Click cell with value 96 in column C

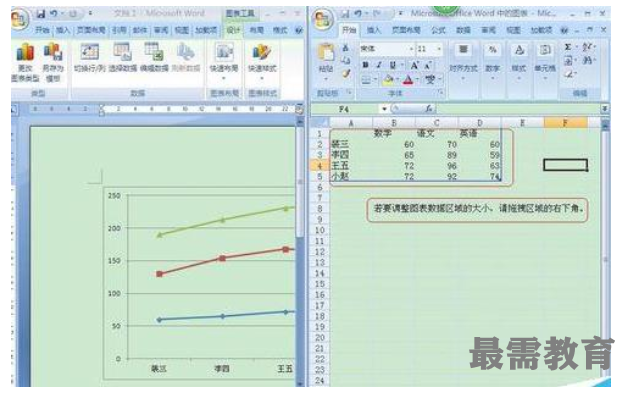pos(436,166)
